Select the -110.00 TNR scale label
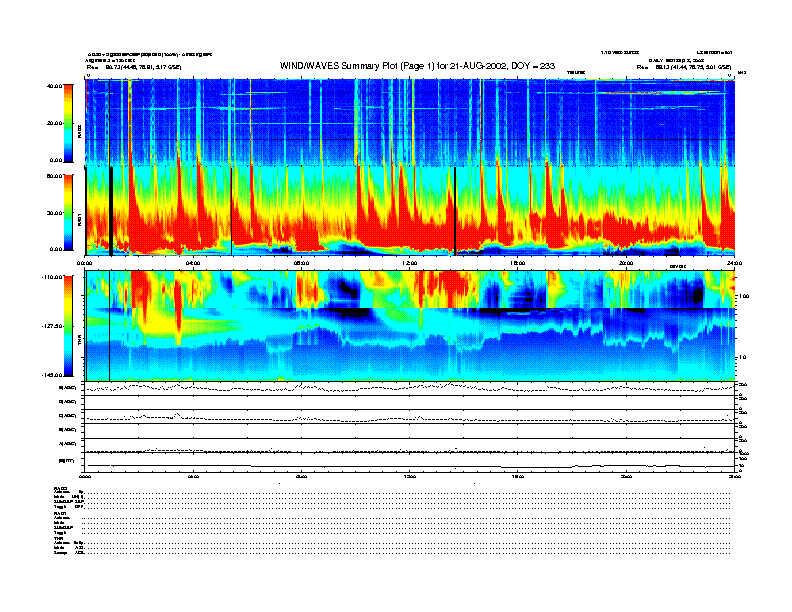Viewport: 792px width, 612px height. tap(53, 277)
